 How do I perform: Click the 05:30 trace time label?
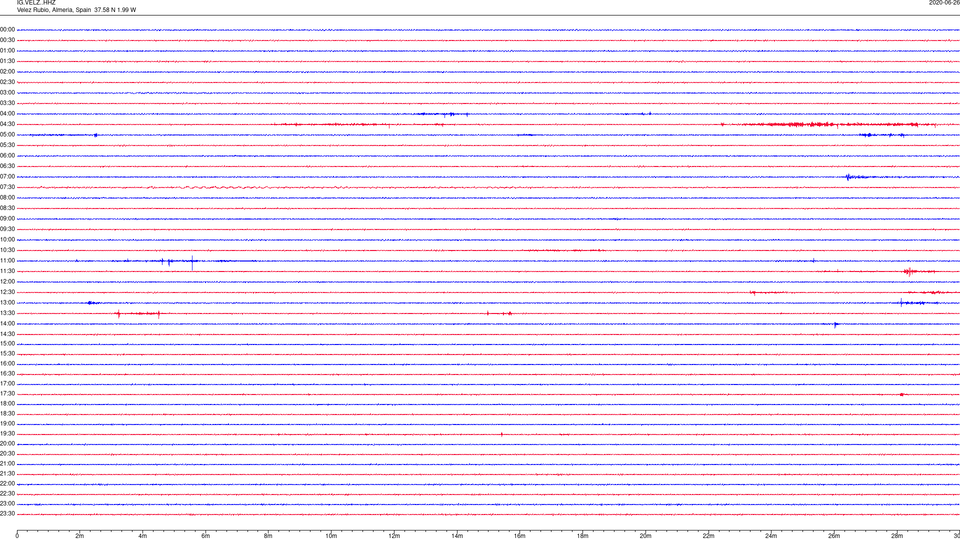(7, 145)
